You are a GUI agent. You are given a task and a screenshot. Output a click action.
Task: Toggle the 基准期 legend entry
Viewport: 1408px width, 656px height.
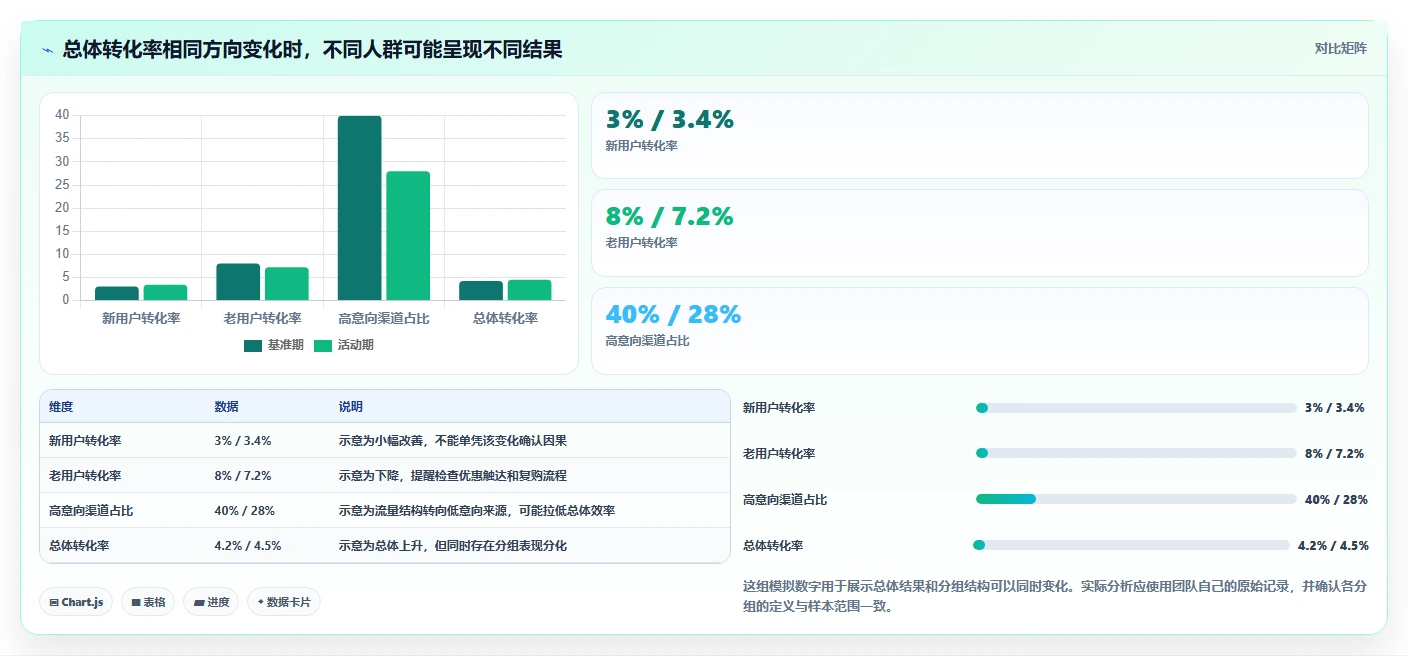coord(274,345)
